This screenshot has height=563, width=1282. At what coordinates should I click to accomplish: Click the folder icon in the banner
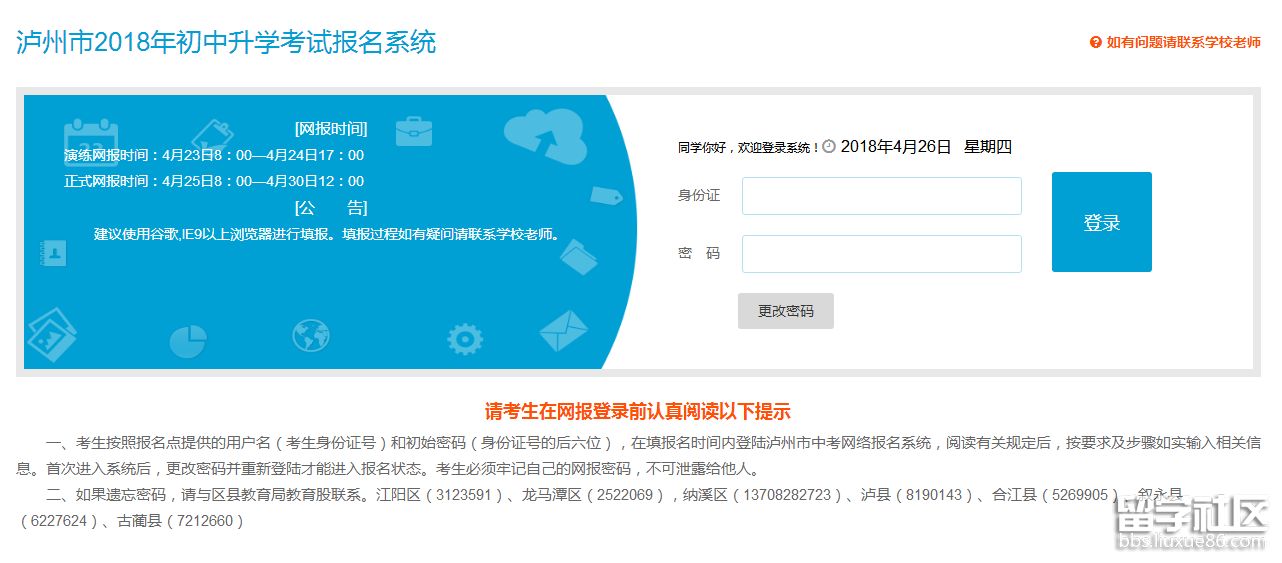578,256
